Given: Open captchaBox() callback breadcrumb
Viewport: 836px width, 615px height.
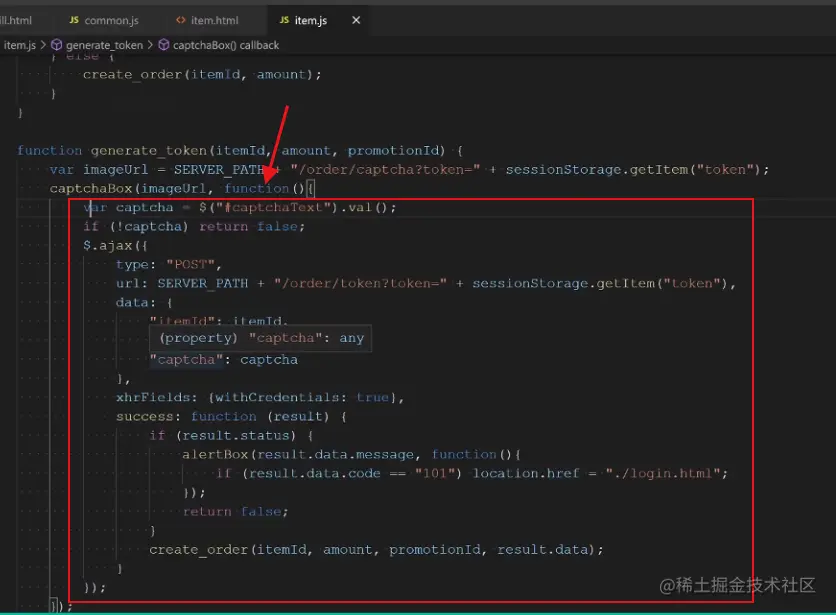Looking at the screenshot, I should click(x=226, y=45).
